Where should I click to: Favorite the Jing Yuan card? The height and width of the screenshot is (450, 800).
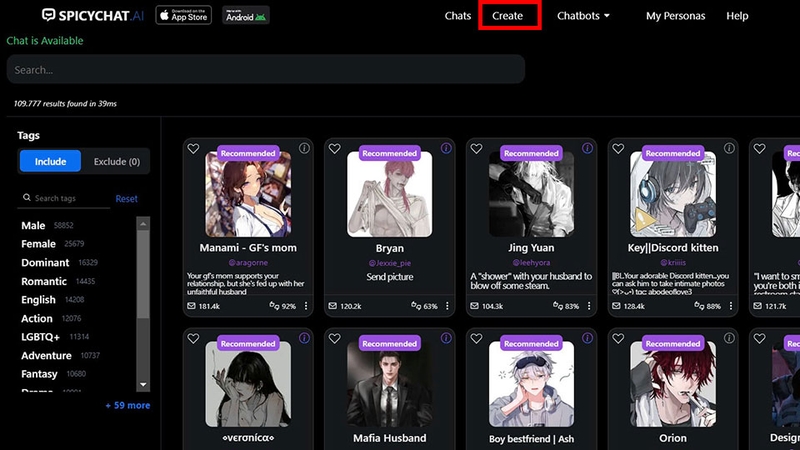click(477, 148)
